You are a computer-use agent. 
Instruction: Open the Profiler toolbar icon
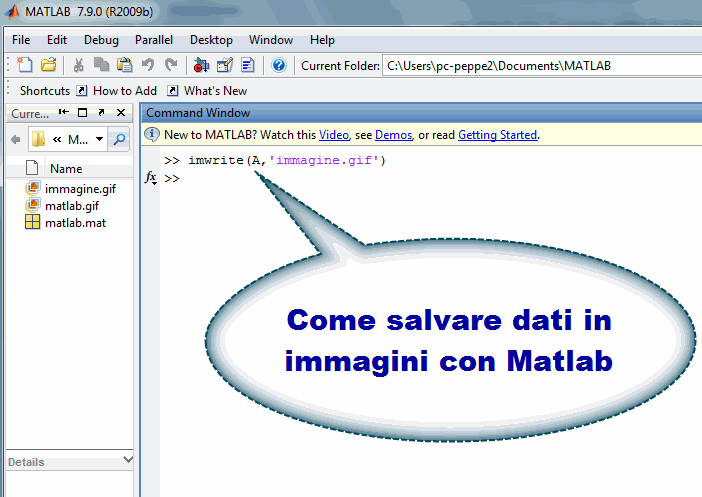[248, 65]
